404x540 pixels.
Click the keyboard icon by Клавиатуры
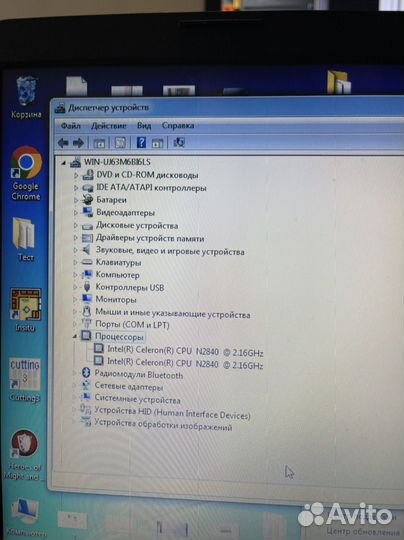point(87,262)
